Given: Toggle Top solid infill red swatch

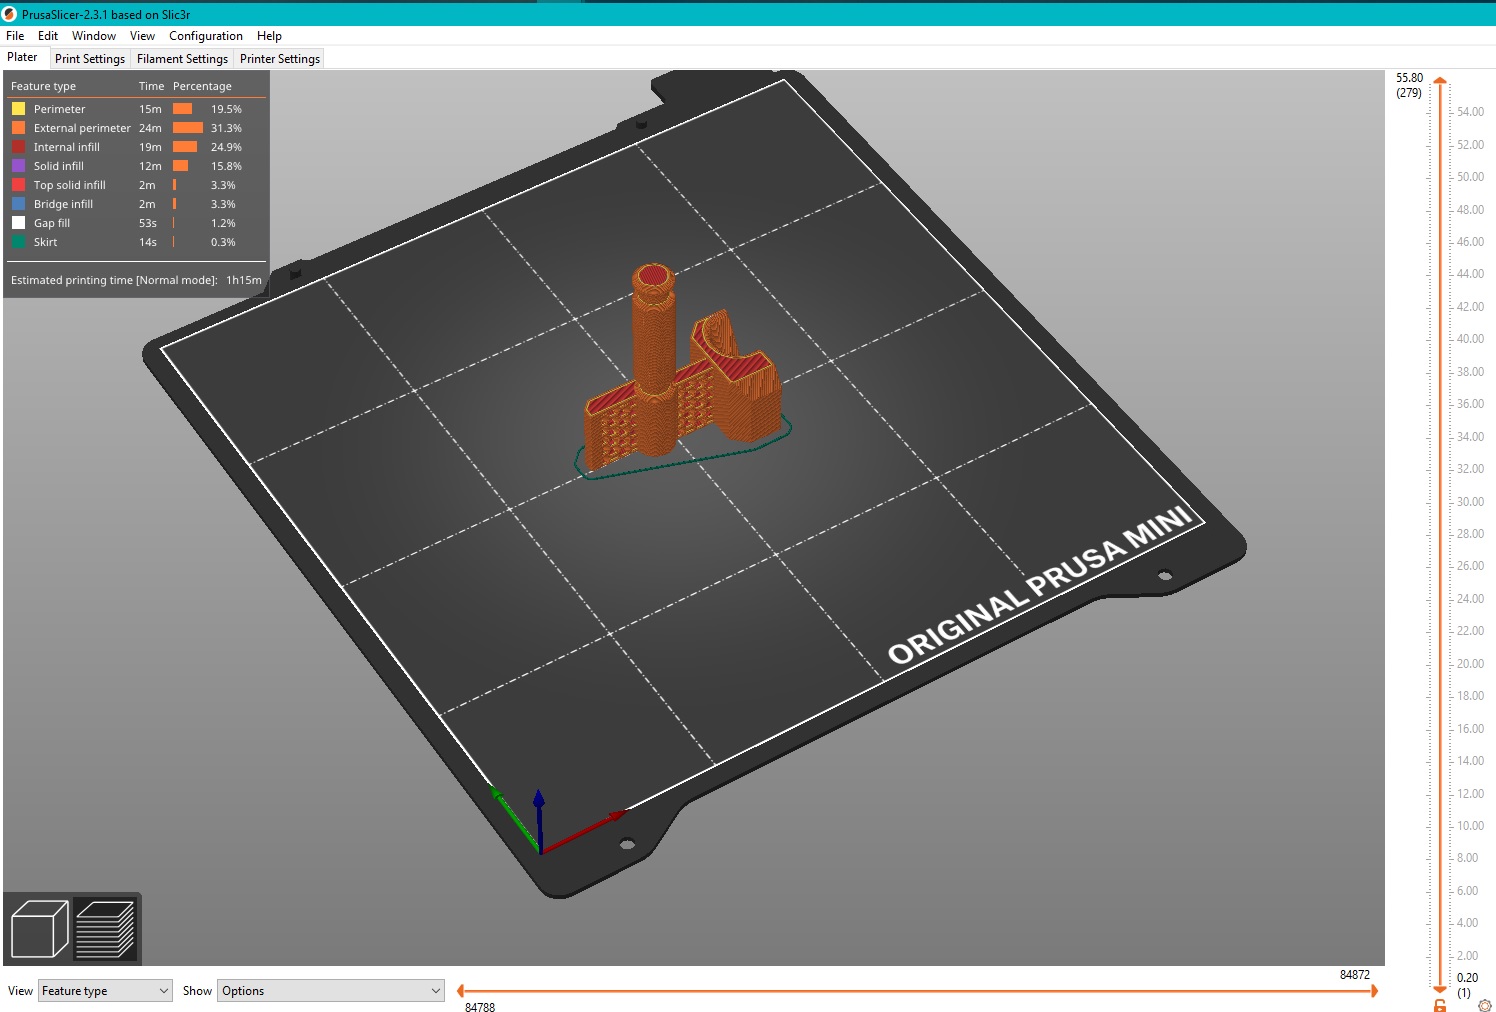Looking at the screenshot, I should (18, 185).
